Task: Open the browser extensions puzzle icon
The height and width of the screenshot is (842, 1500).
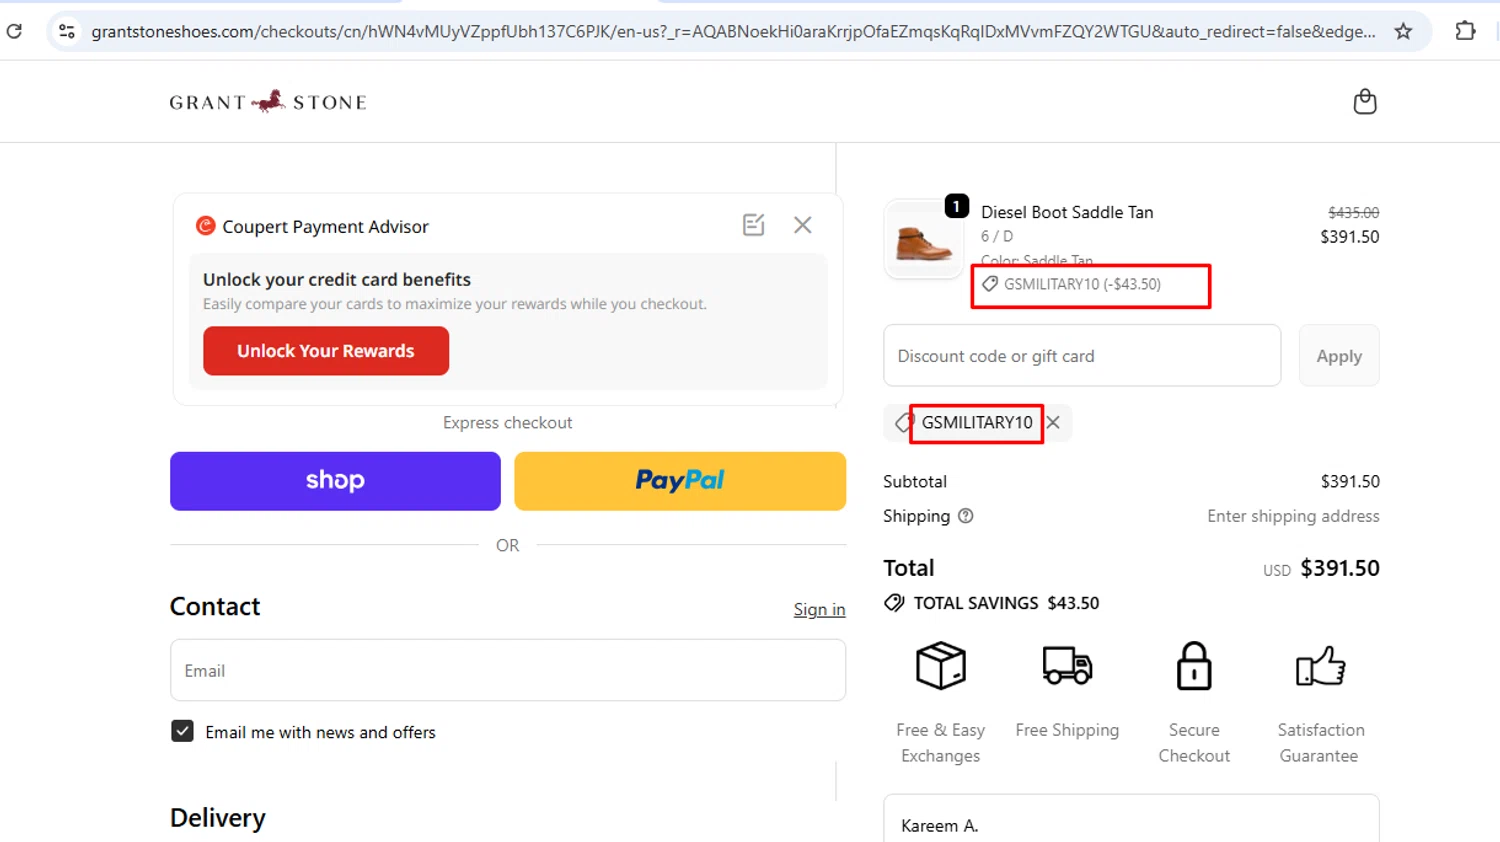Action: tap(1465, 31)
